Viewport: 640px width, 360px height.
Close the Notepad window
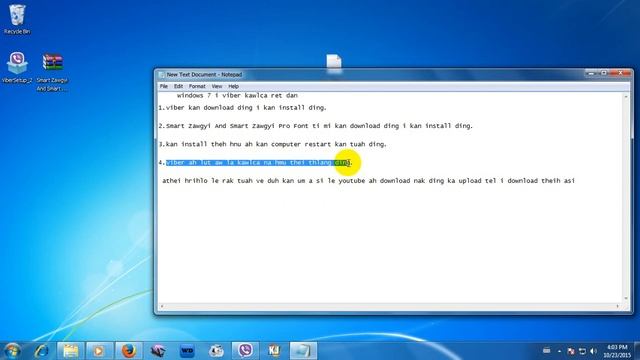click(x=620, y=73)
